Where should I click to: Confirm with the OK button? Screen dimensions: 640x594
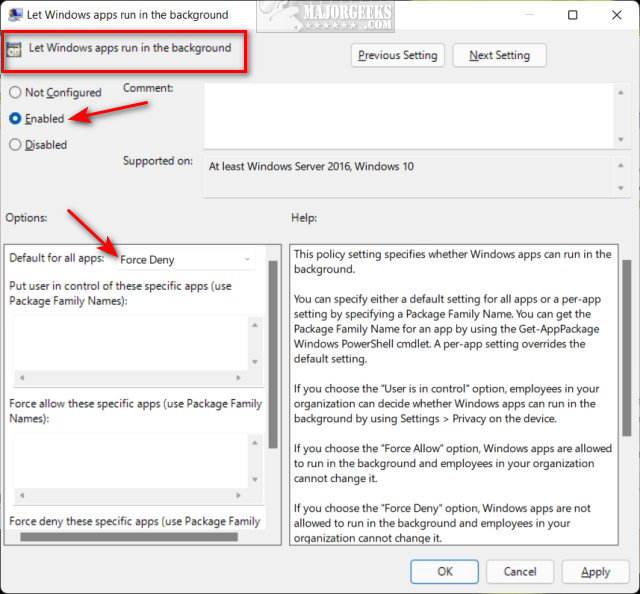click(x=444, y=572)
